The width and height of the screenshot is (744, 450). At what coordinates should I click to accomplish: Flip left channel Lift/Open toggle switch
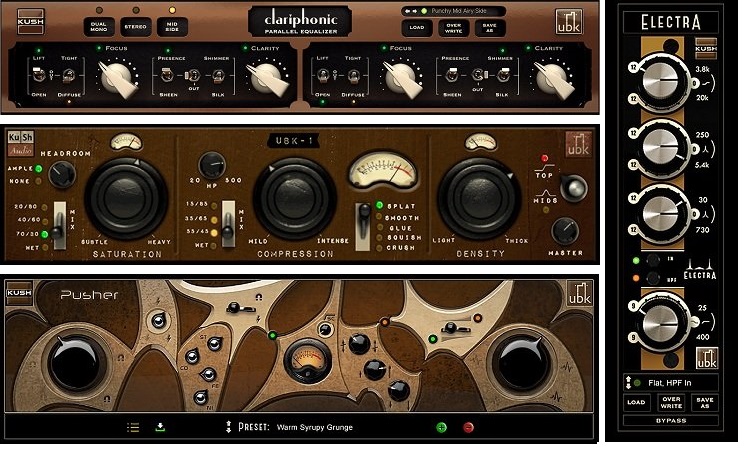pyautogui.click(x=38, y=74)
